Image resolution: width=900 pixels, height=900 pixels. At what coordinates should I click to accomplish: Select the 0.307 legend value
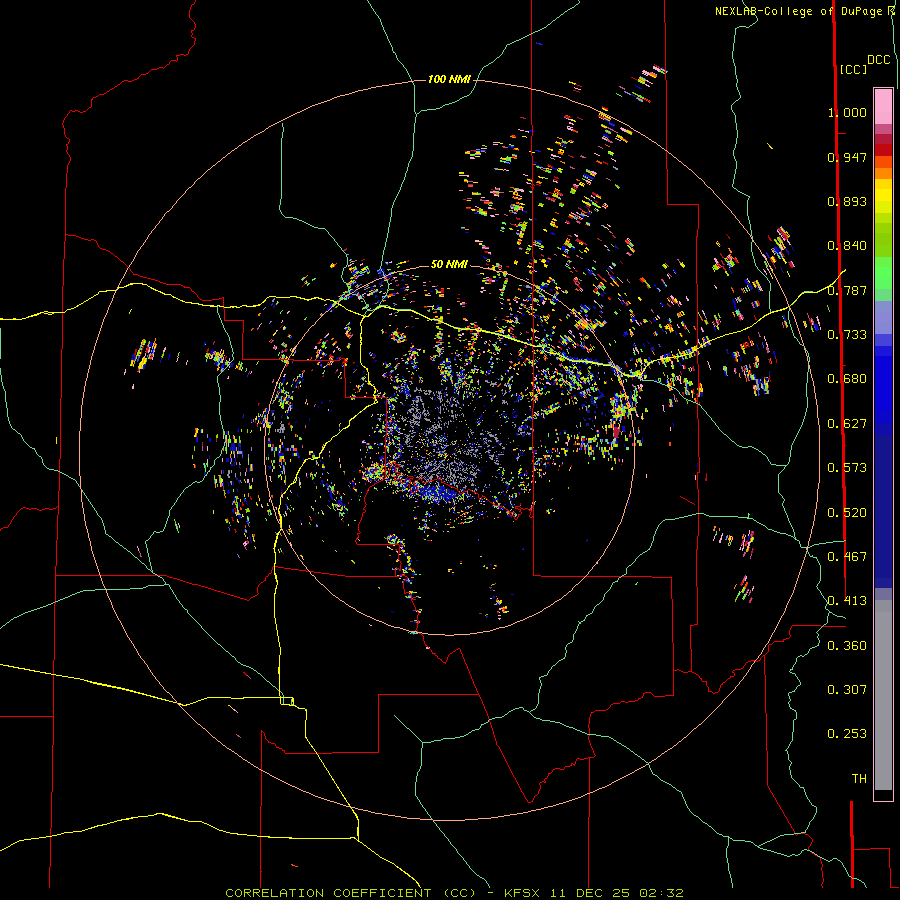pos(847,690)
